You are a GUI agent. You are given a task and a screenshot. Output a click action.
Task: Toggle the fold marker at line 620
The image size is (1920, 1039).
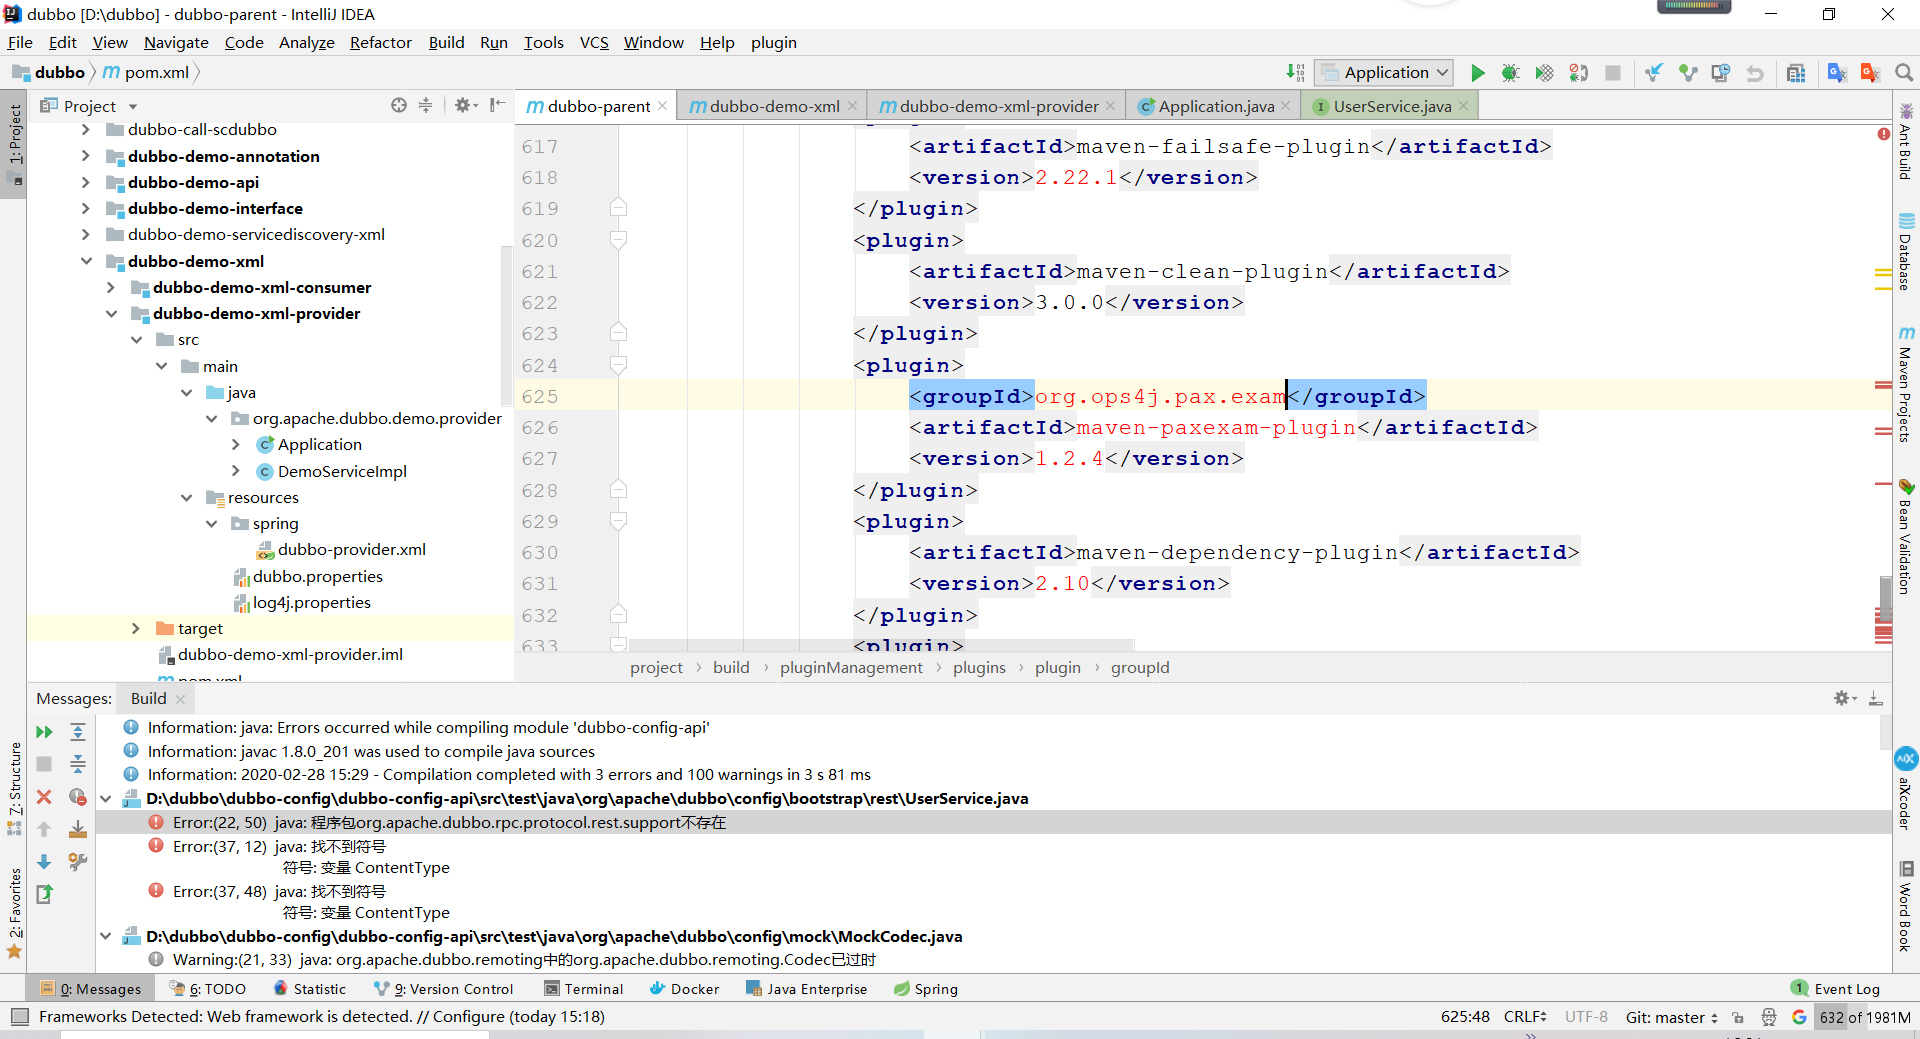[618, 240]
